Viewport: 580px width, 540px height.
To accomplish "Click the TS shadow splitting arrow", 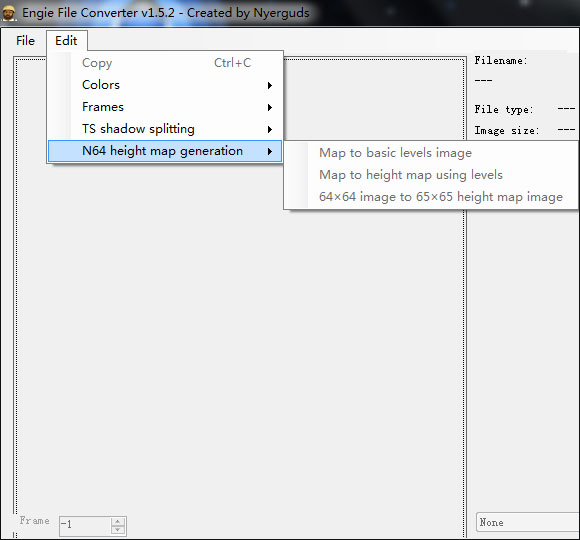I will (270, 129).
